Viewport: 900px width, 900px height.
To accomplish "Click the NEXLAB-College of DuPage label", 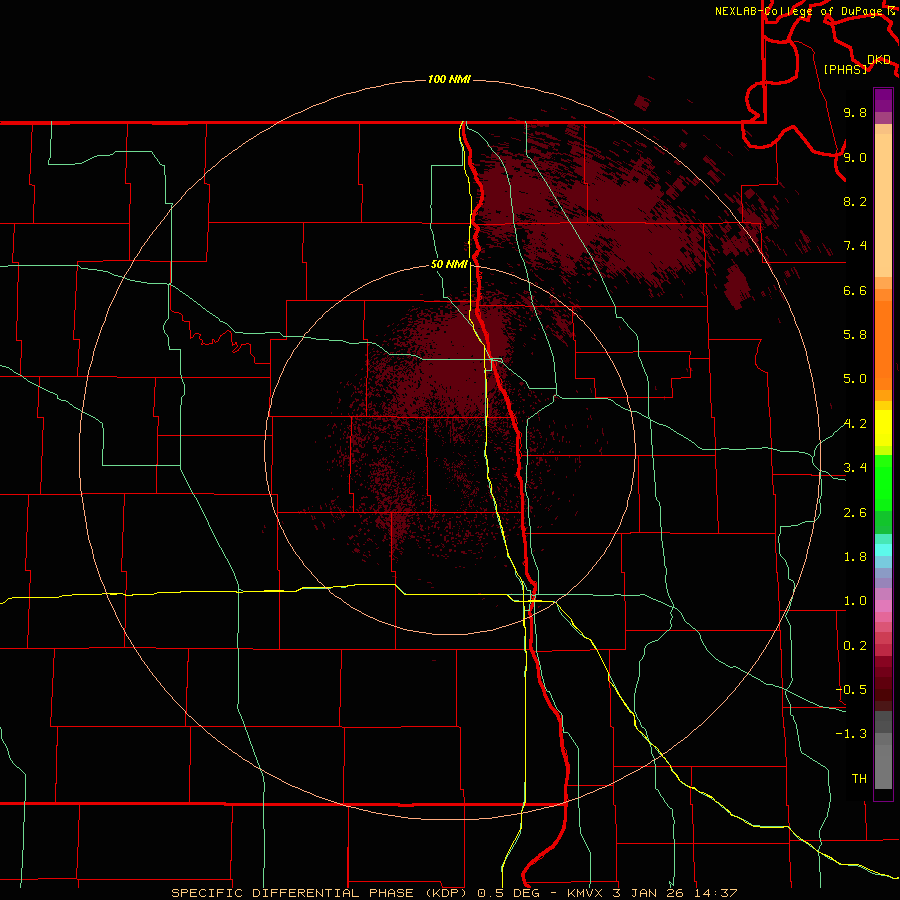I will click(800, 11).
